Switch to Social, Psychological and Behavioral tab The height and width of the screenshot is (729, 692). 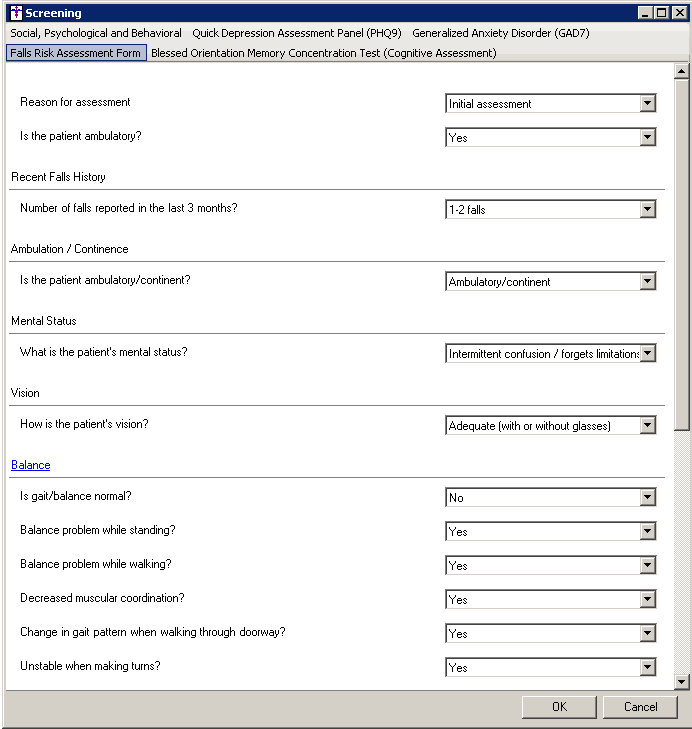(96, 33)
